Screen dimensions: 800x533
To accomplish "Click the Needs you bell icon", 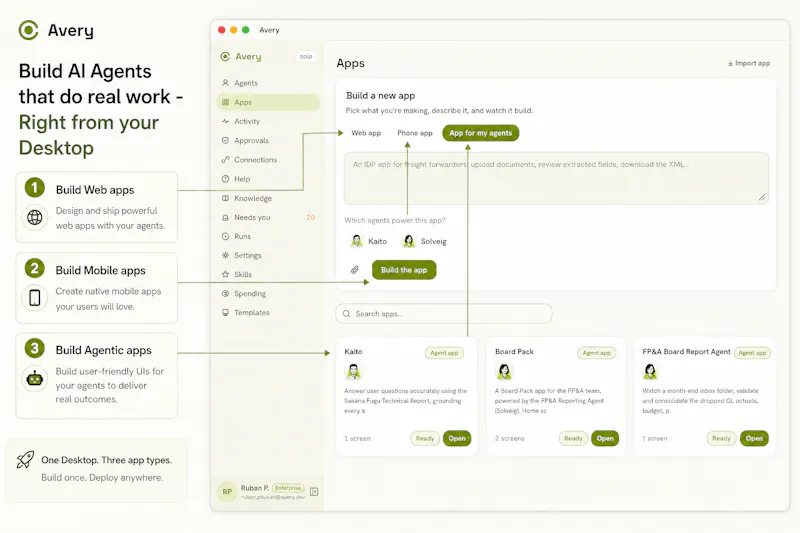I will [x=225, y=217].
